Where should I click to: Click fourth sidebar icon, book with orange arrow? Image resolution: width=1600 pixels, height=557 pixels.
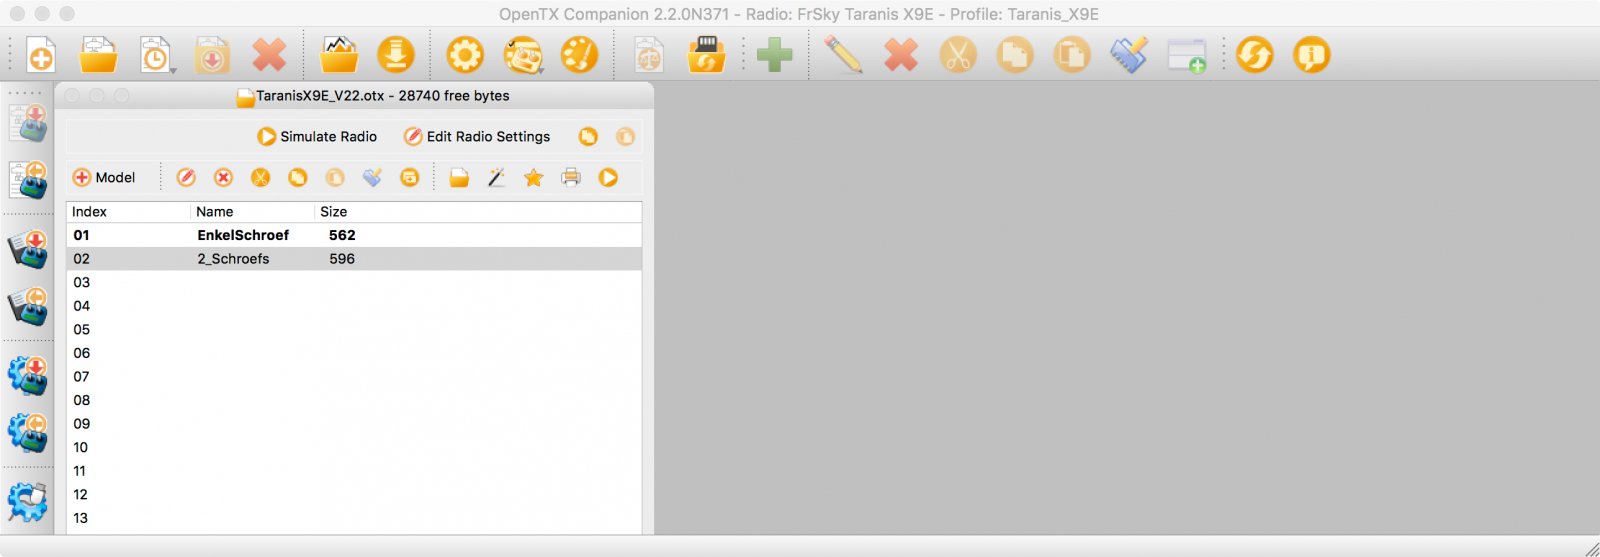tap(28, 306)
